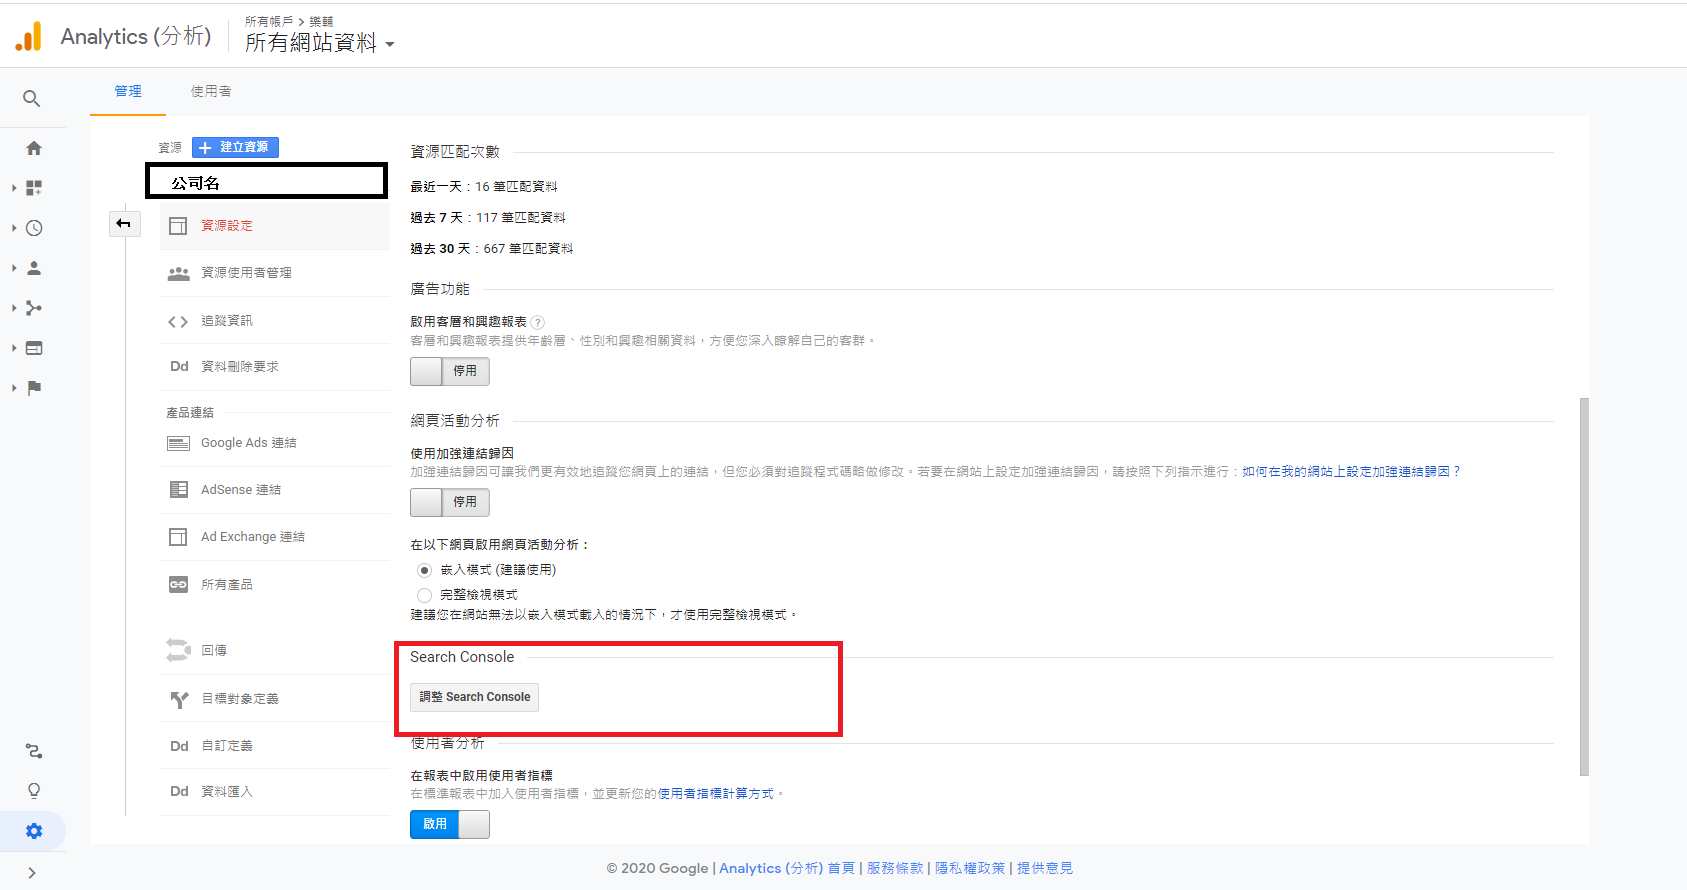Click the 回傳 arrows icon
The image size is (1687, 890).
pos(178,650)
